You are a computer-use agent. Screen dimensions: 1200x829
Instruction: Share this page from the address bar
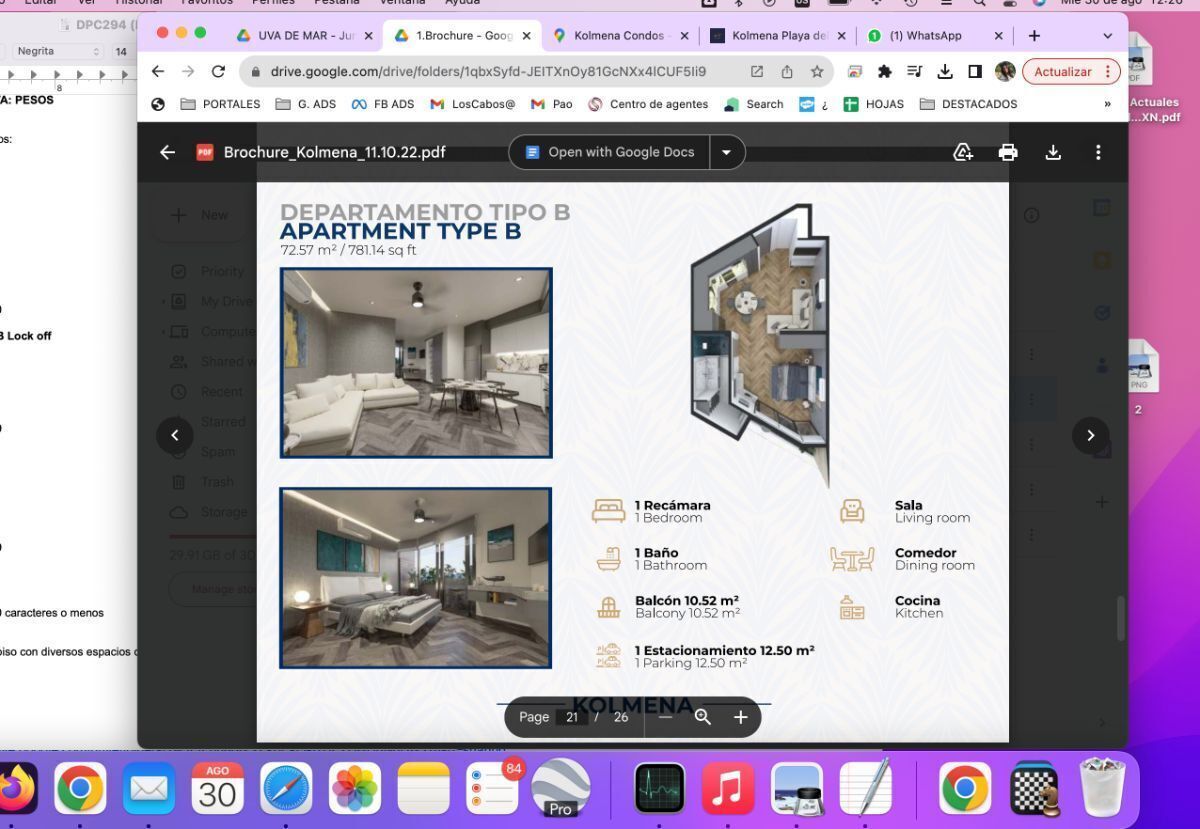pyautogui.click(x=787, y=71)
